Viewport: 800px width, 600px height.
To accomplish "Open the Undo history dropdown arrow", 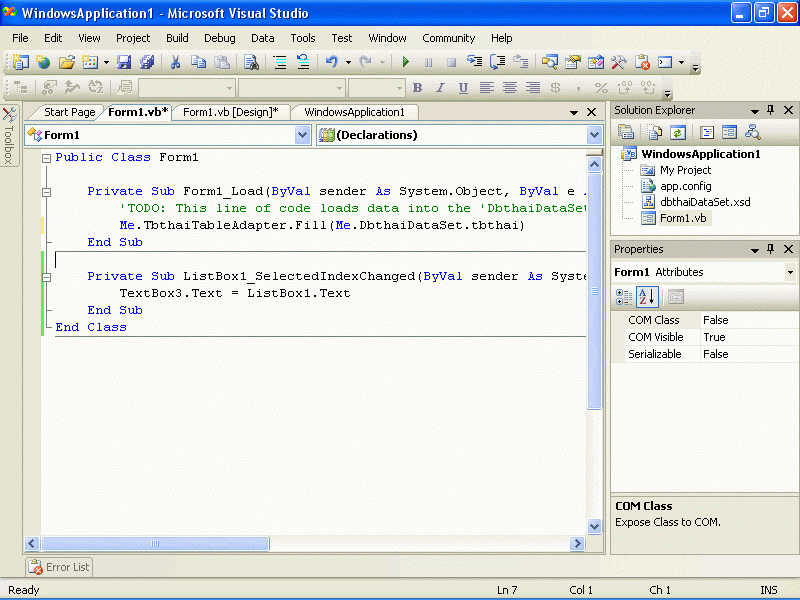I will point(348,62).
